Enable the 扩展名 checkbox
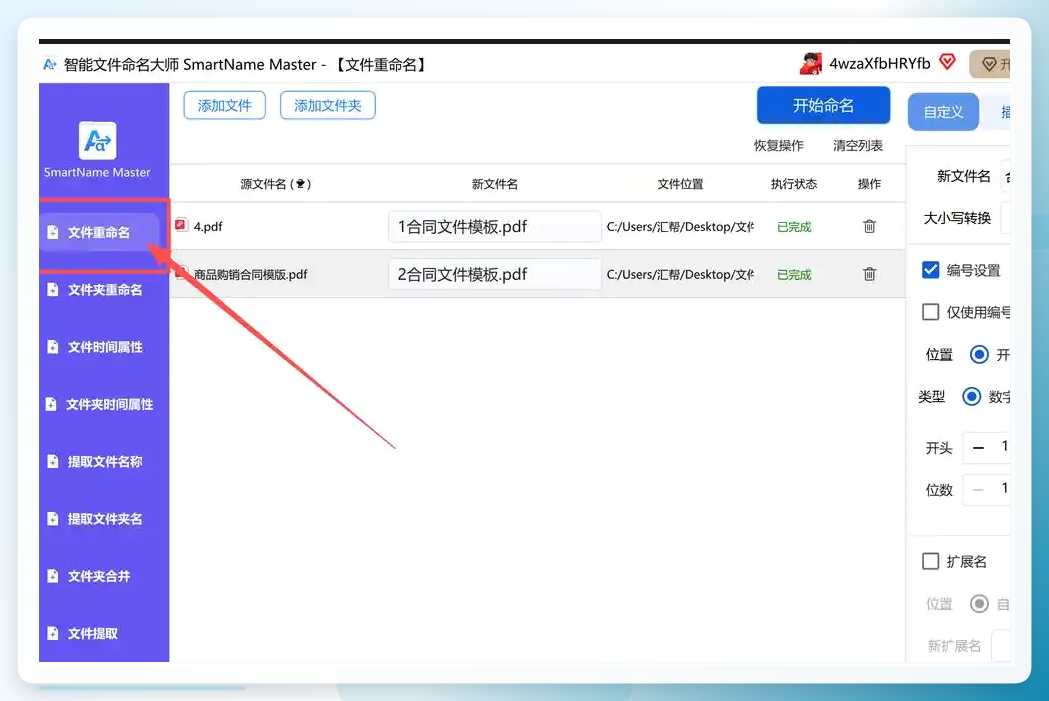This screenshot has height=701, width=1049. (931, 561)
